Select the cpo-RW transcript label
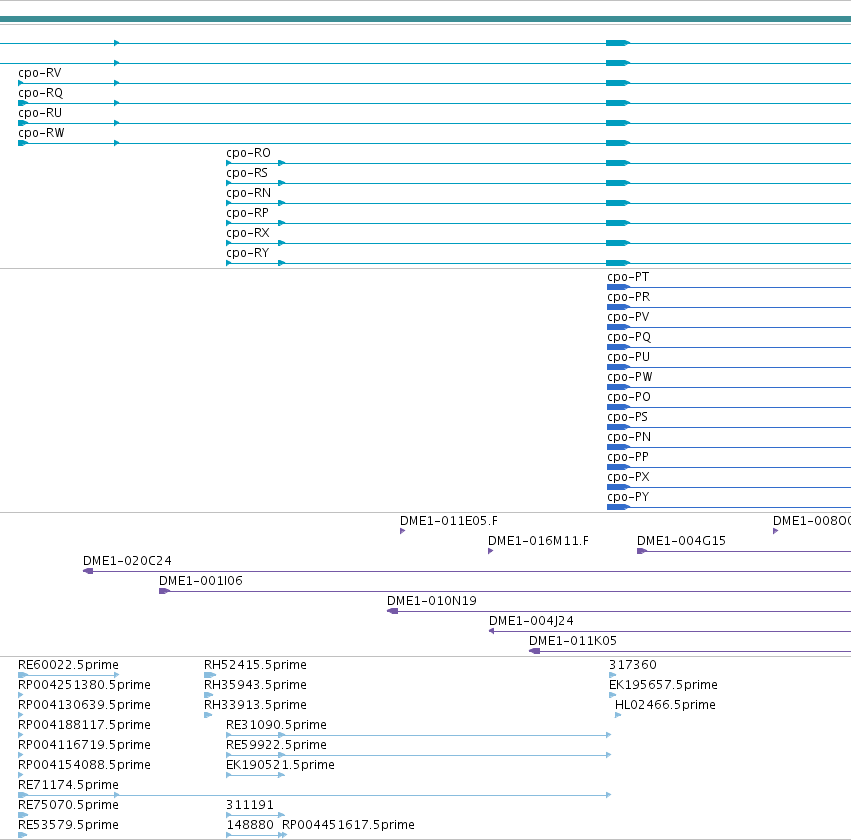This screenshot has width=851, height=840. pyautogui.click(x=41, y=133)
